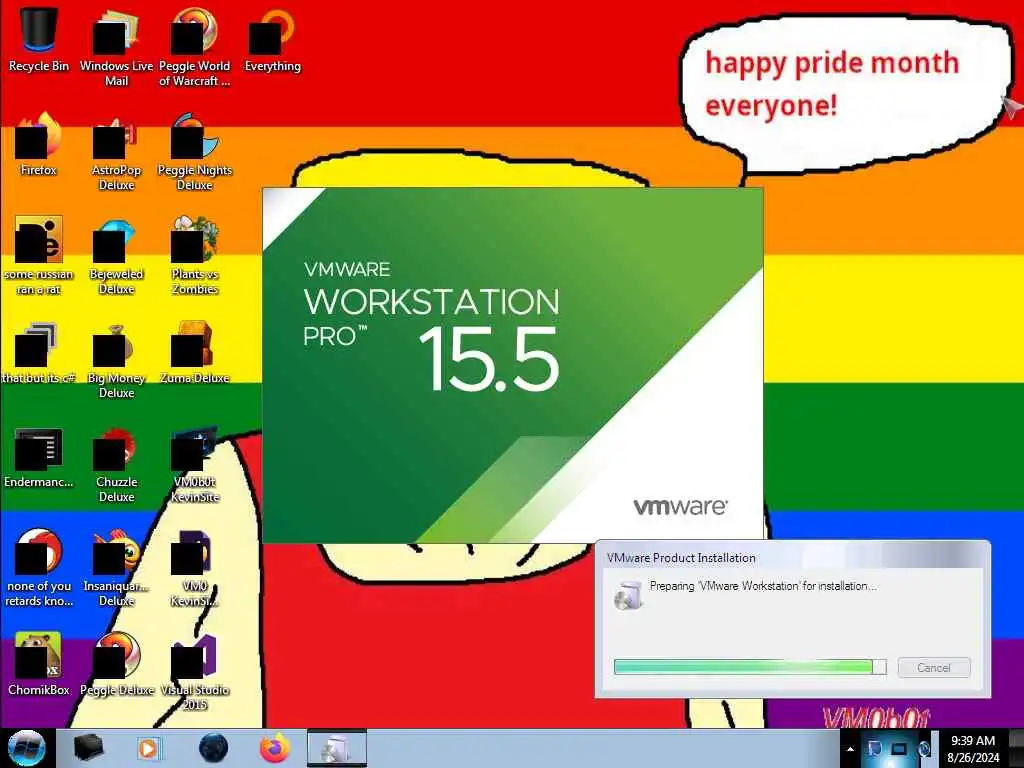The height and width of the screenshot is (768, 1024).
Task: Click the Workstation Pro 15.5 splash screen
Action: [x=513, y=366]
